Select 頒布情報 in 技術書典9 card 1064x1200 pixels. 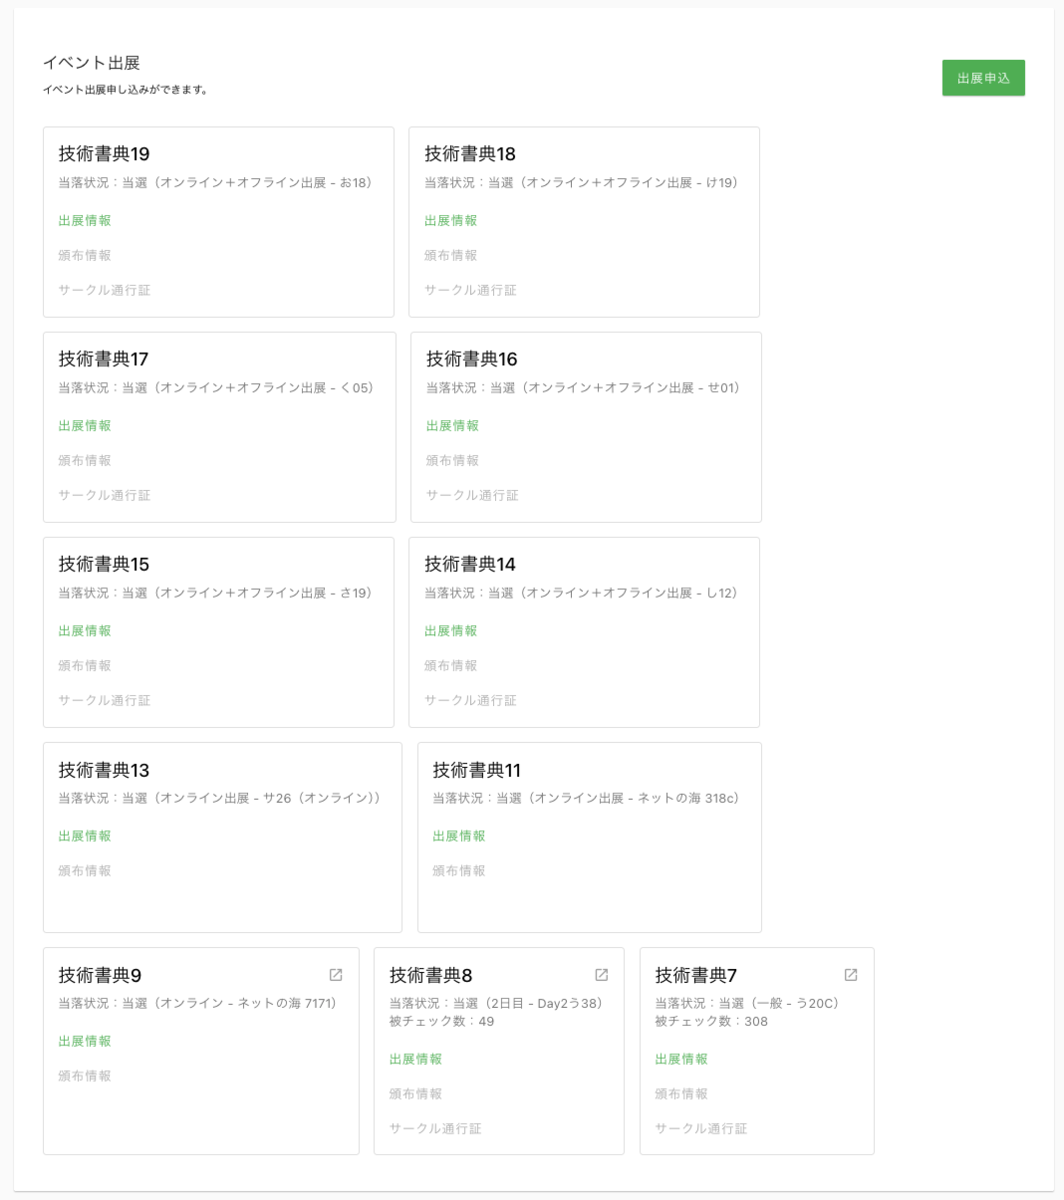coord(85,1076)
